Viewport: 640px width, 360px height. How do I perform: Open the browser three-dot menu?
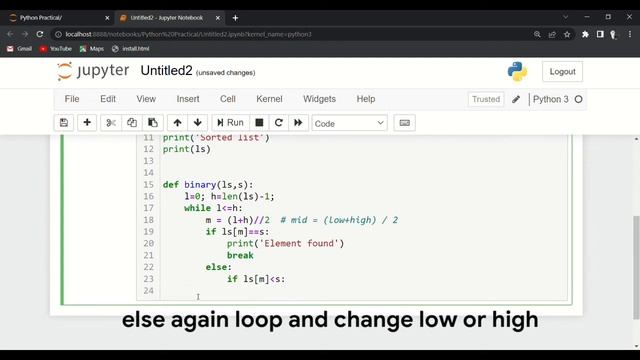click(x=630, y=34)
